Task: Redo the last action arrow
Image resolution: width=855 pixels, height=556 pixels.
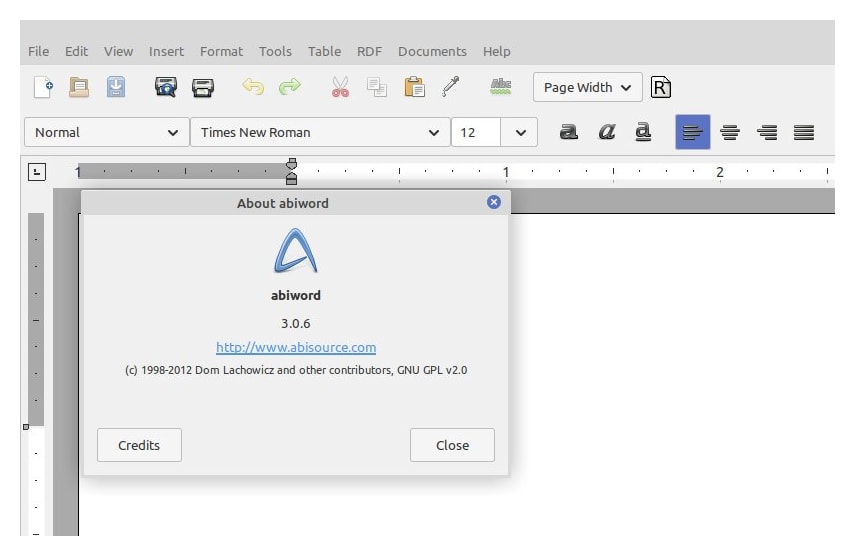Action: [x=290, y=87]
